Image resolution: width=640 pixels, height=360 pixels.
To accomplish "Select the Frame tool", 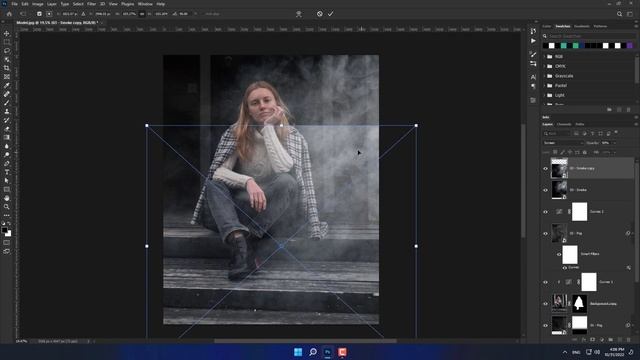I will 7,77.
